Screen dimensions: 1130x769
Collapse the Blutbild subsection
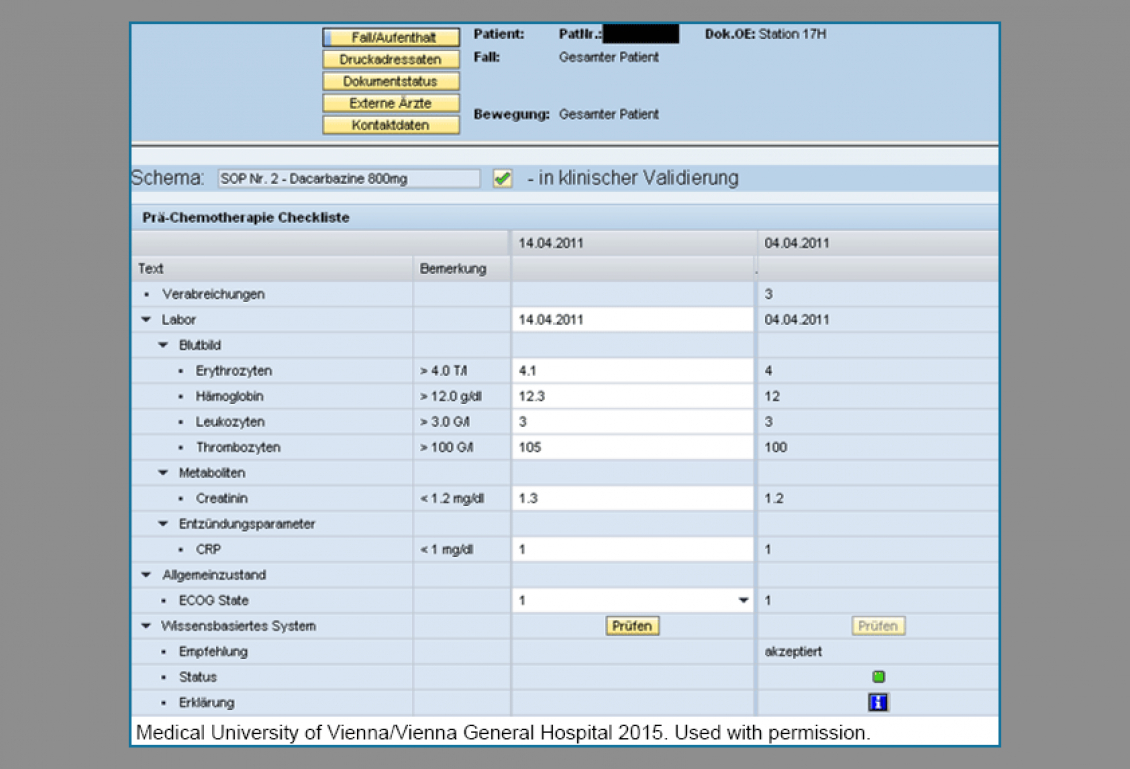coord(163,346)
